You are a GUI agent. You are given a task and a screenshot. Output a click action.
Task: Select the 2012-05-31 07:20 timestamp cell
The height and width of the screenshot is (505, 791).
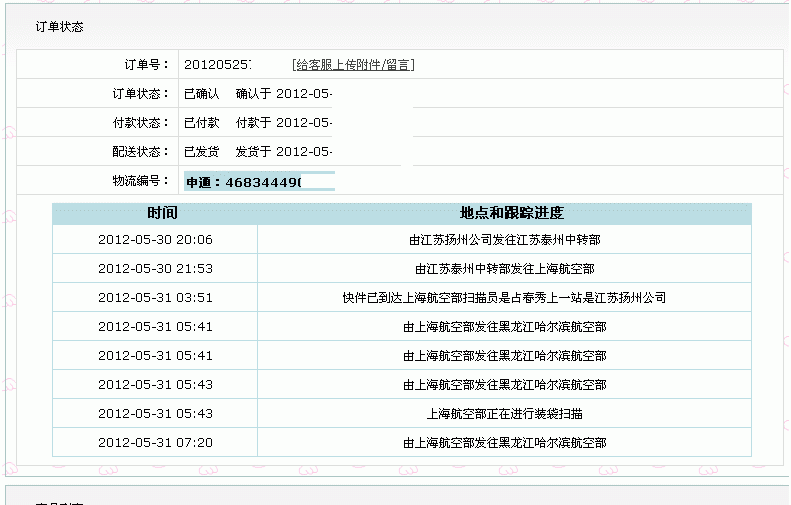tap(155, 443)
